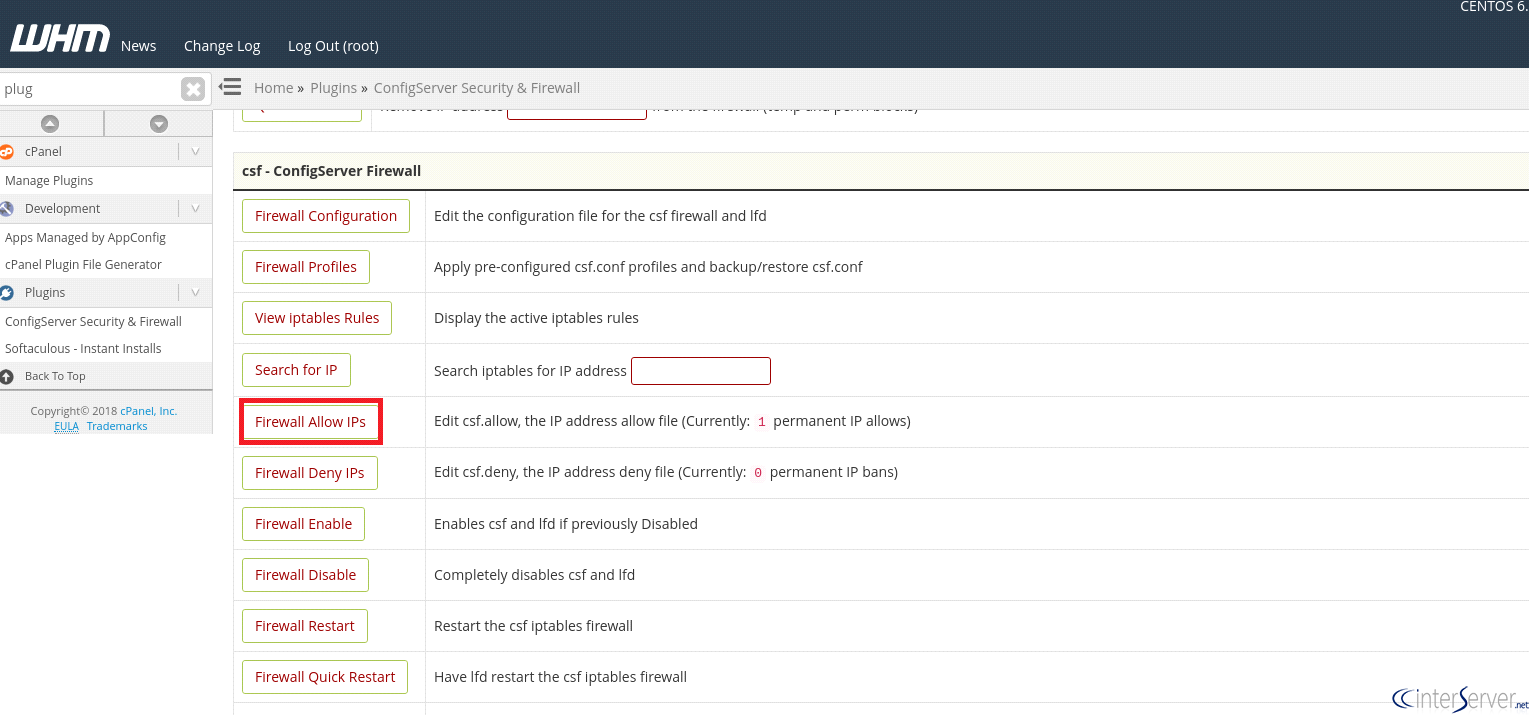Click the Search for IP button
This screenshot has width=1529, height=715.
tap(296, 370)
